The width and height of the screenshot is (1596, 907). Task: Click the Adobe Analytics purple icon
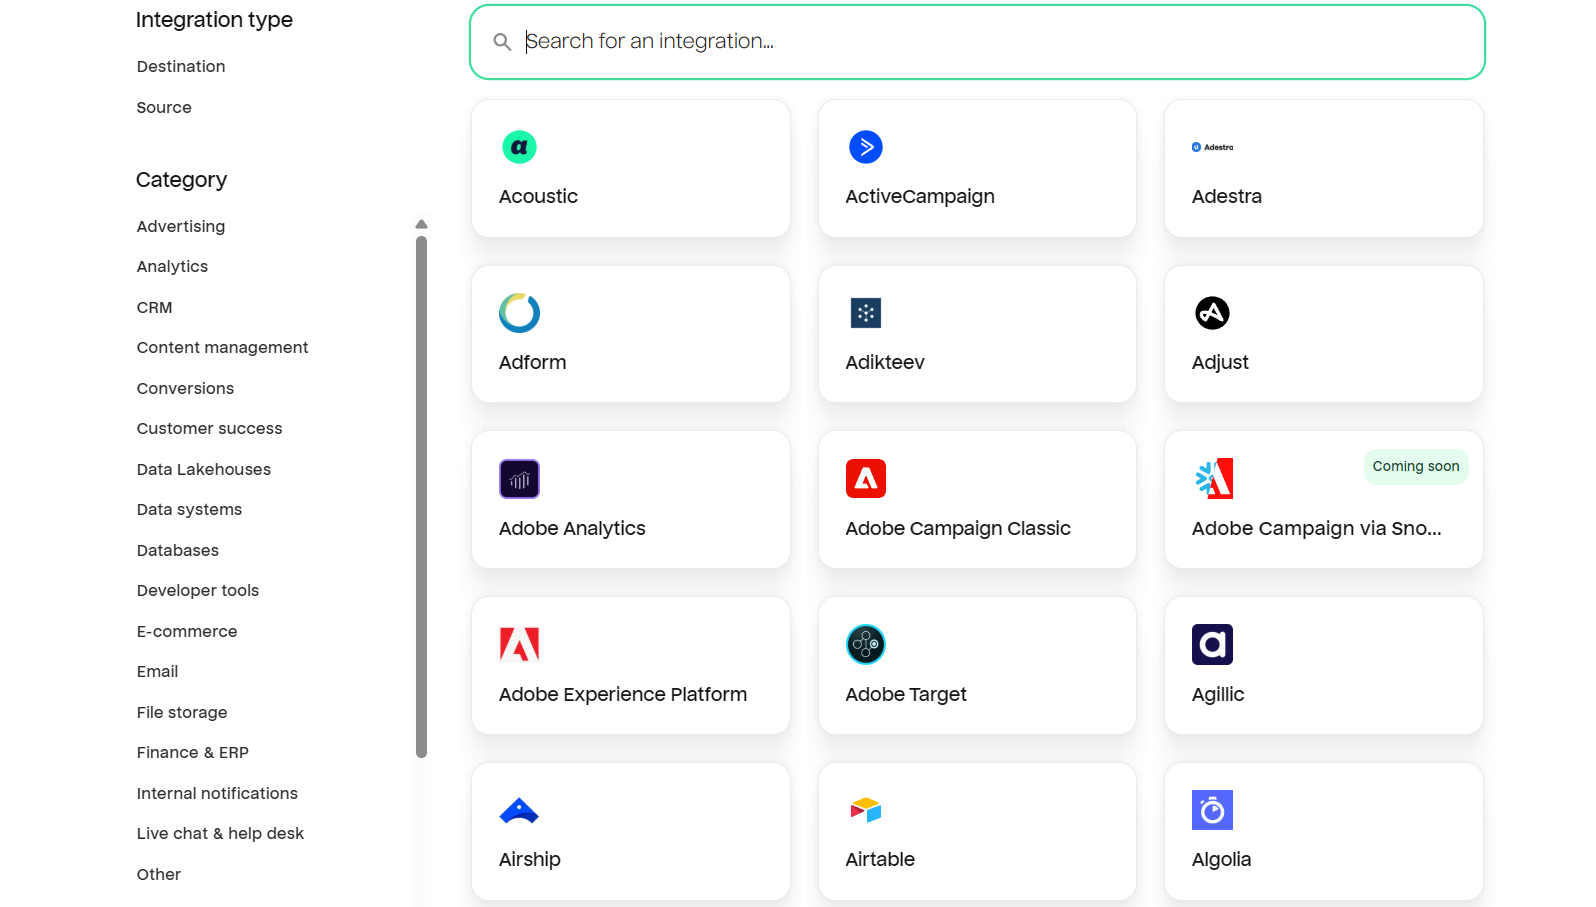pos(519,479)
